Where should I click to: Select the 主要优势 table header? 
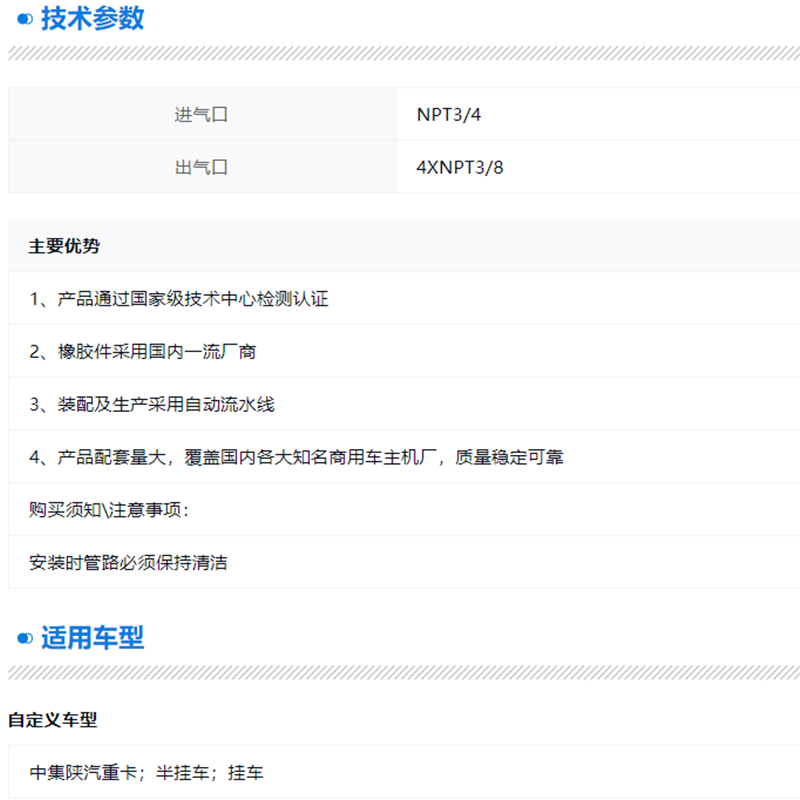coord(64,246)
